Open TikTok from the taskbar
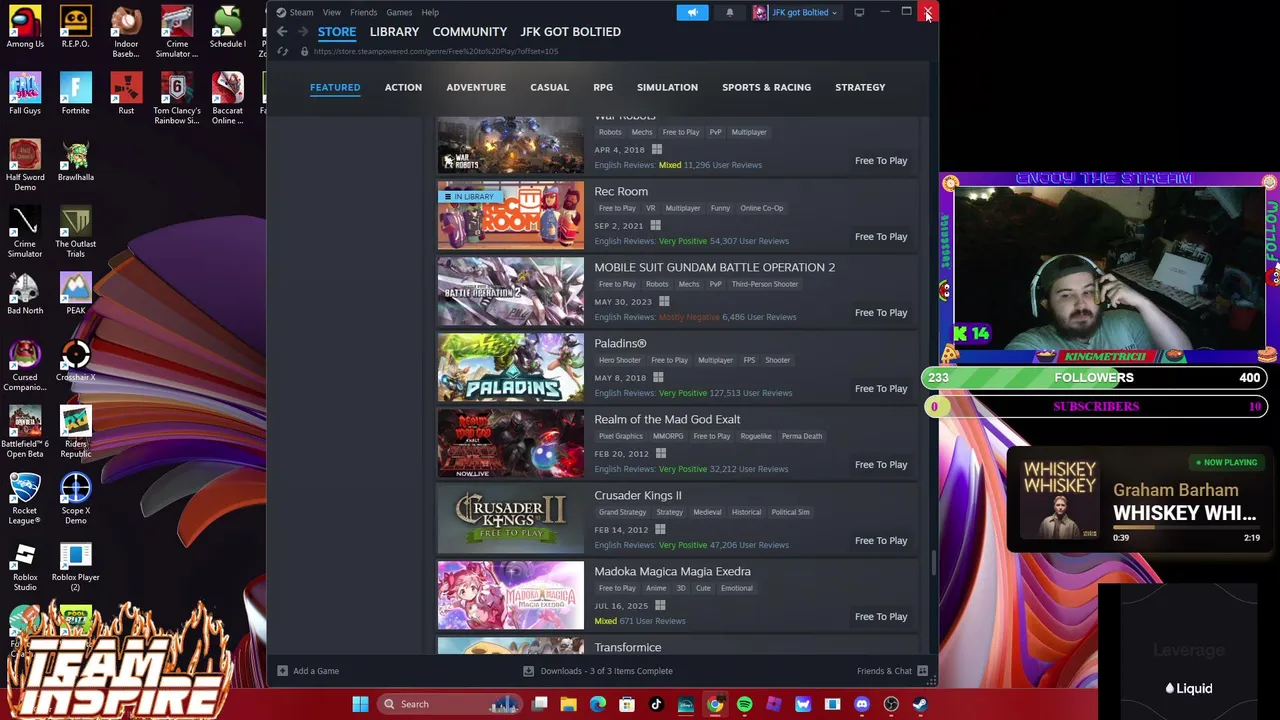The image size is (1280, 720). click(x=656, y=704)
